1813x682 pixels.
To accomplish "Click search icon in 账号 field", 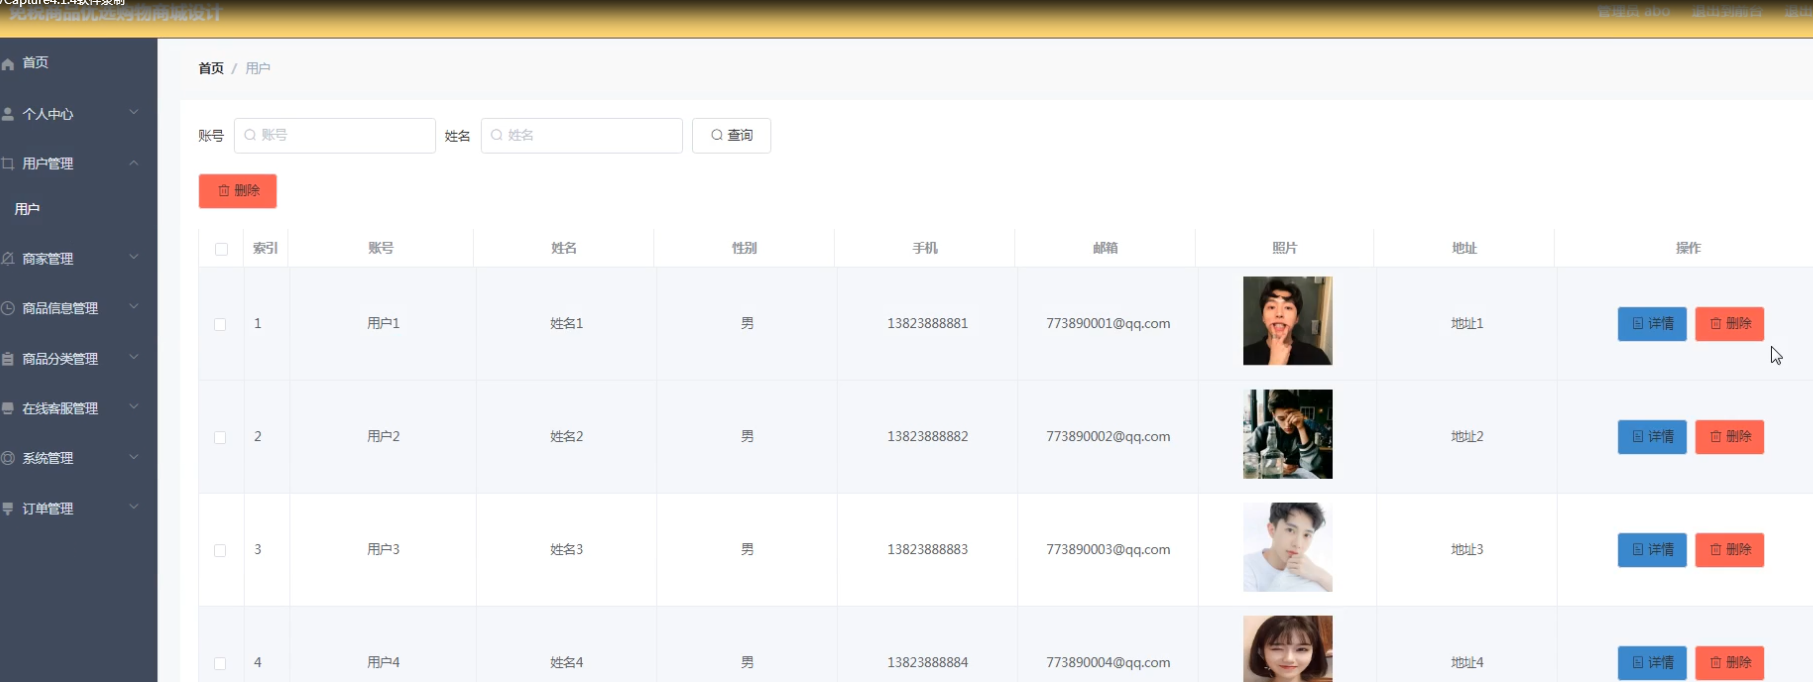I will click(250, 135).
